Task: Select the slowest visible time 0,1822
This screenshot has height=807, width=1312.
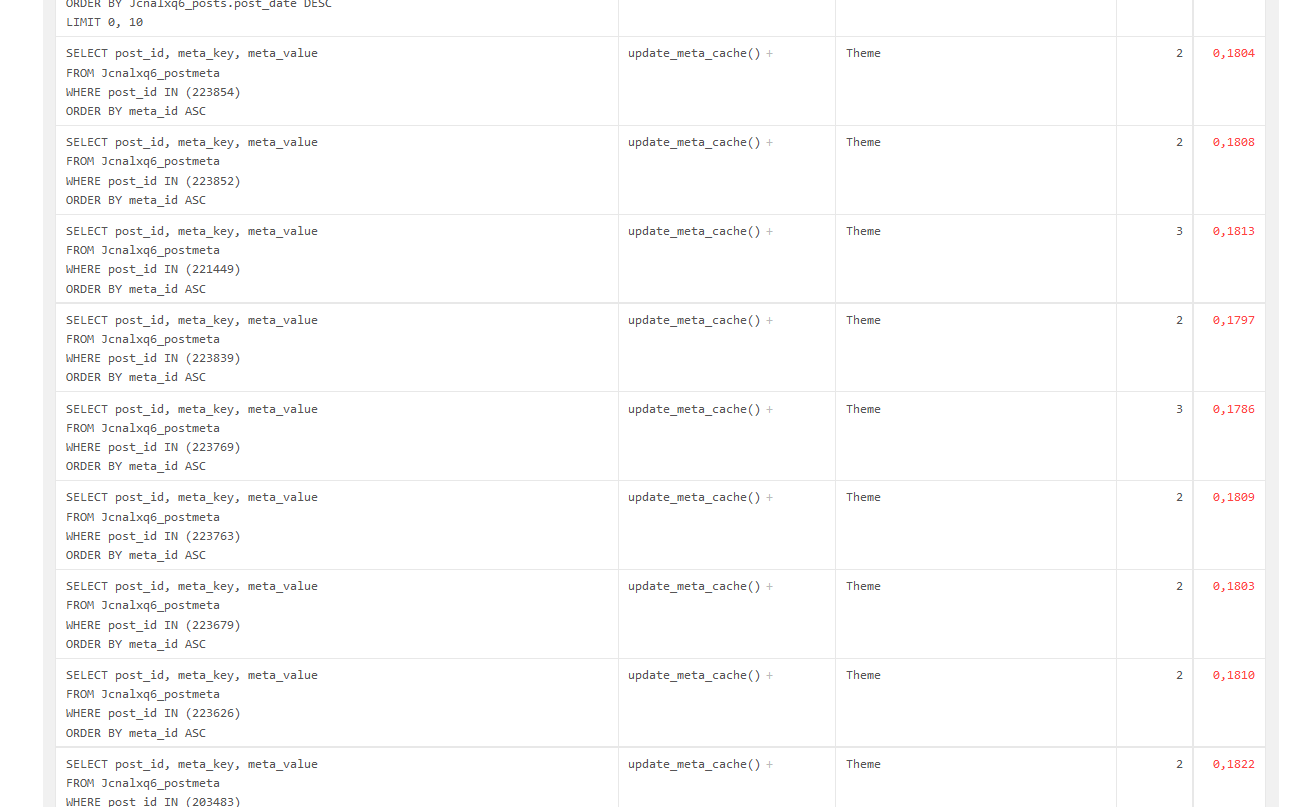Action: point(1233,765)
